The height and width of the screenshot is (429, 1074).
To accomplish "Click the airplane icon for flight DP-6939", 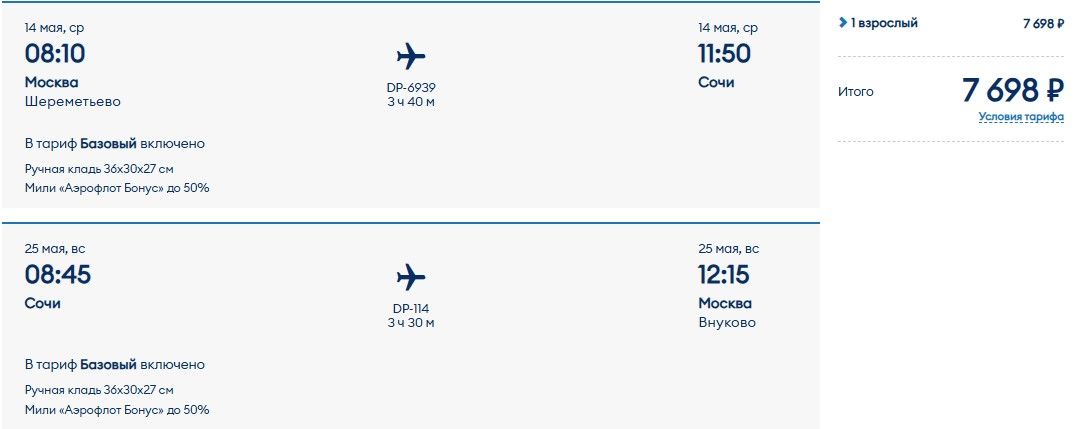I will (411, 56).
